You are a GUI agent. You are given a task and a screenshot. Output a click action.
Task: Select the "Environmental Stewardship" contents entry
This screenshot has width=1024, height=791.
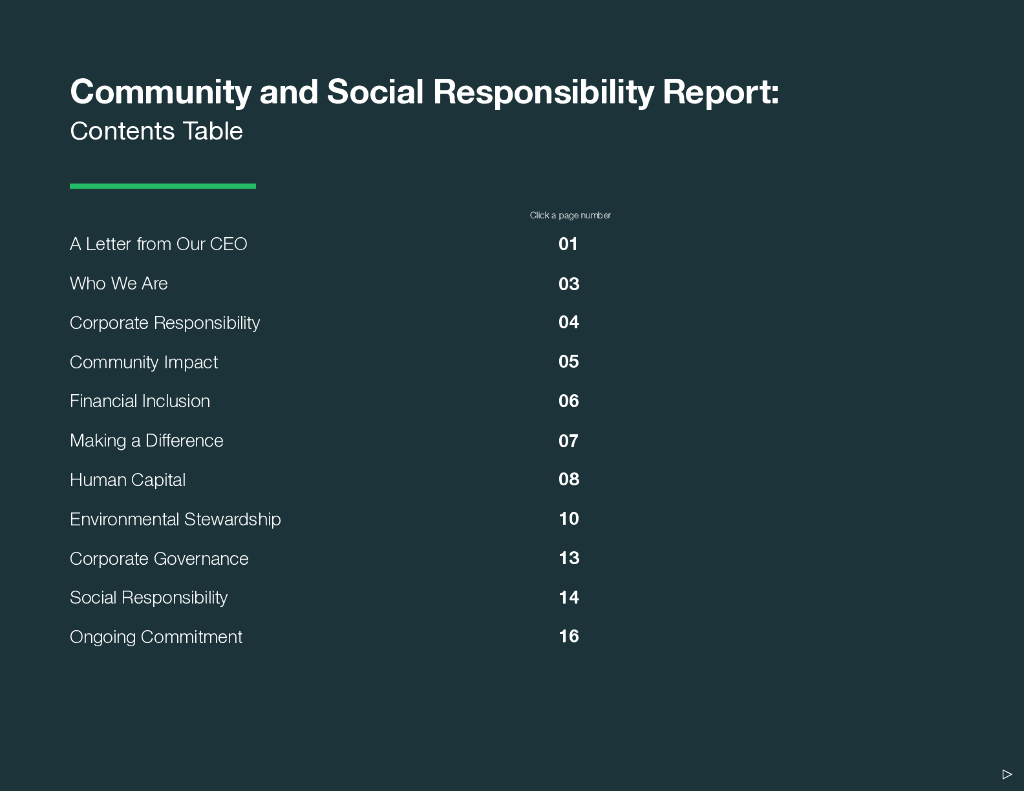coord(175,519)
